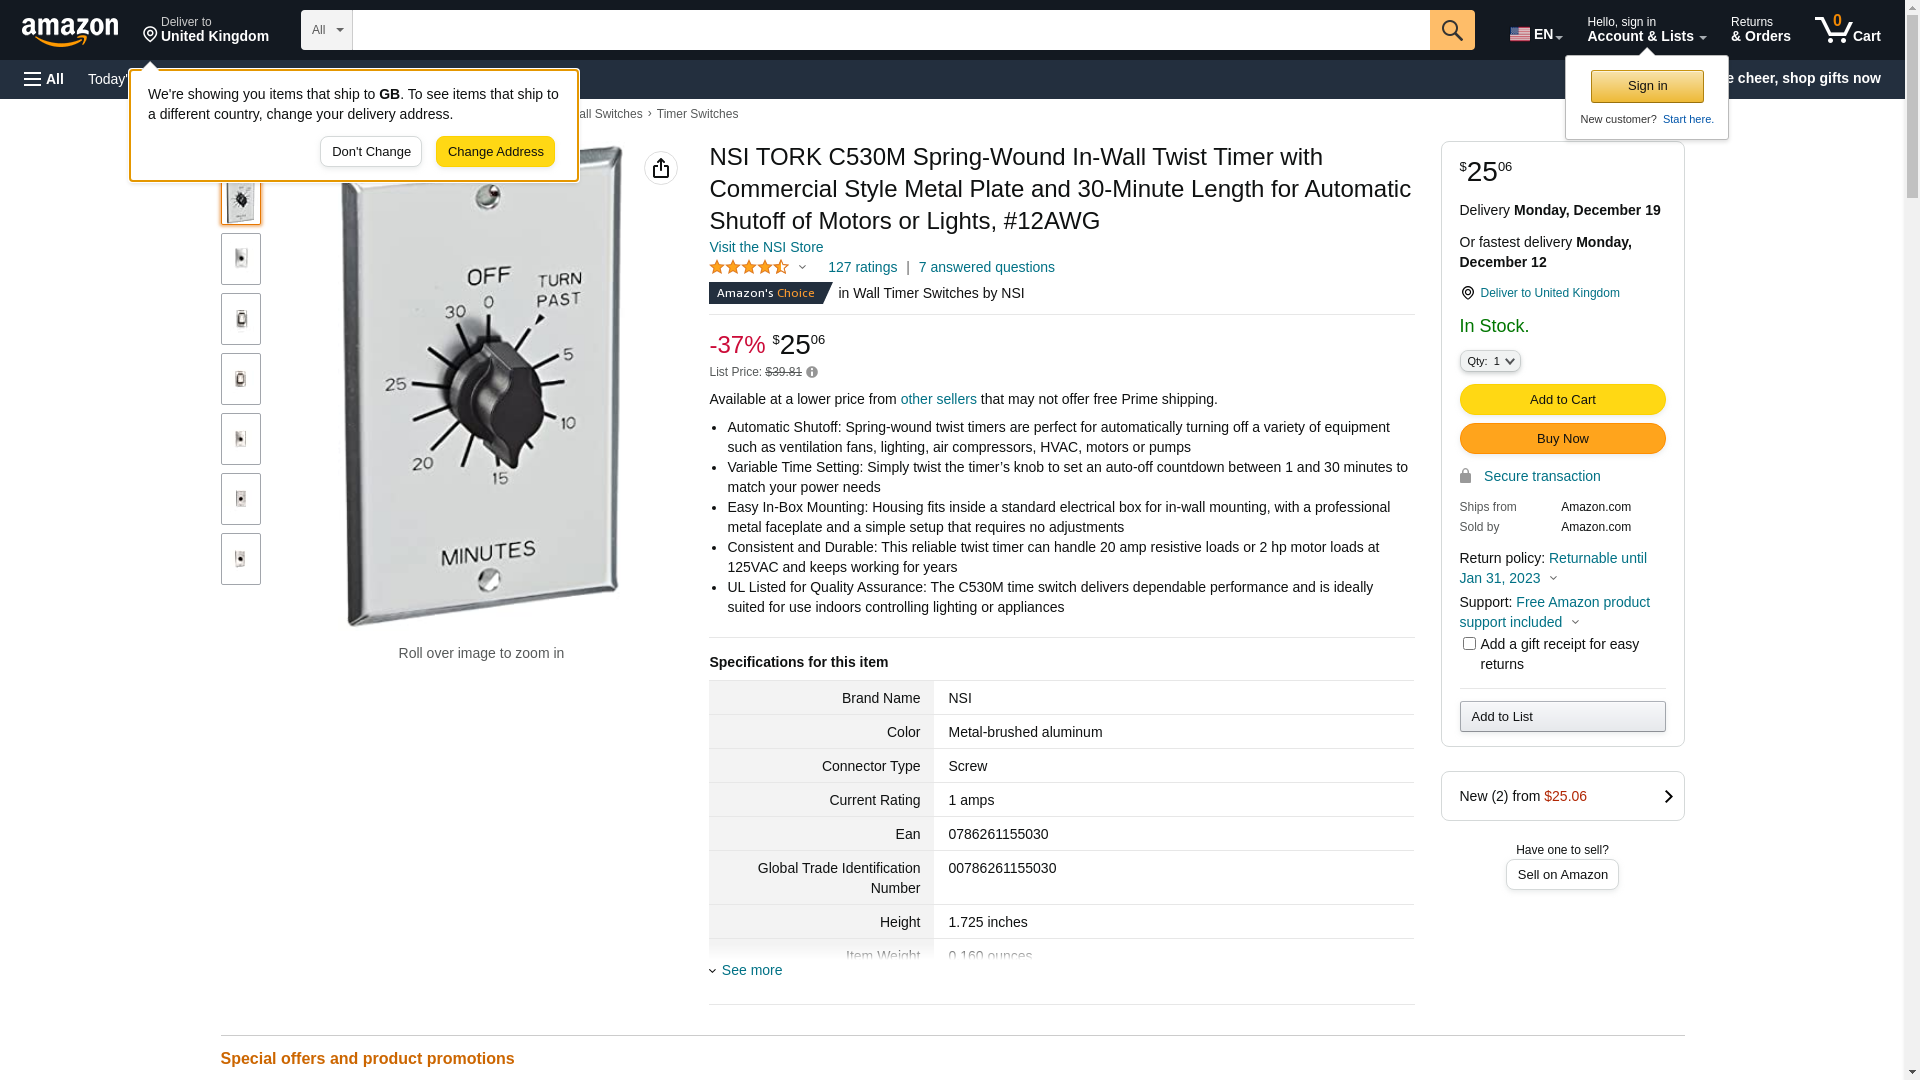The height and width of the screenshot is (1080, 1920).
Task: Open the search category All dropdown
Action: point(326,30)
